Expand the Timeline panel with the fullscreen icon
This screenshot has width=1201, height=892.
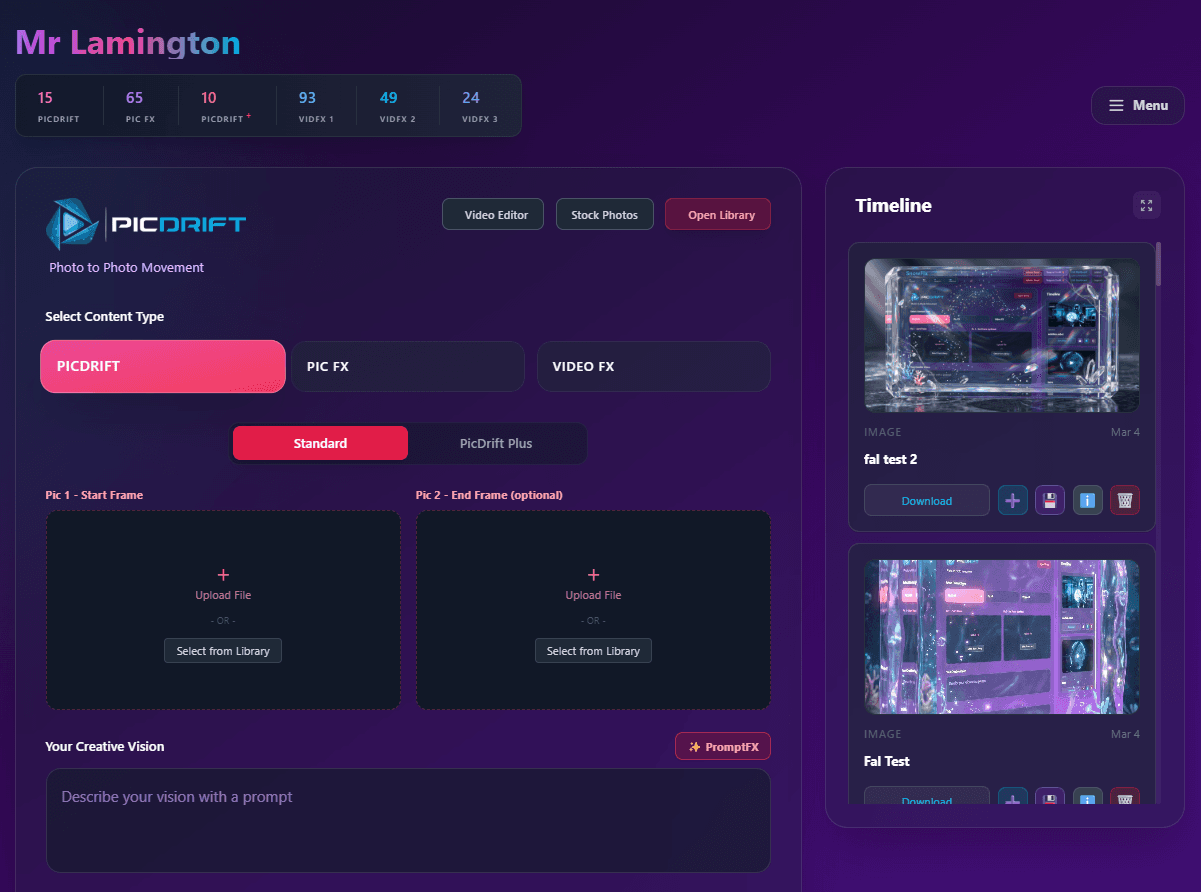(1146, 205)
